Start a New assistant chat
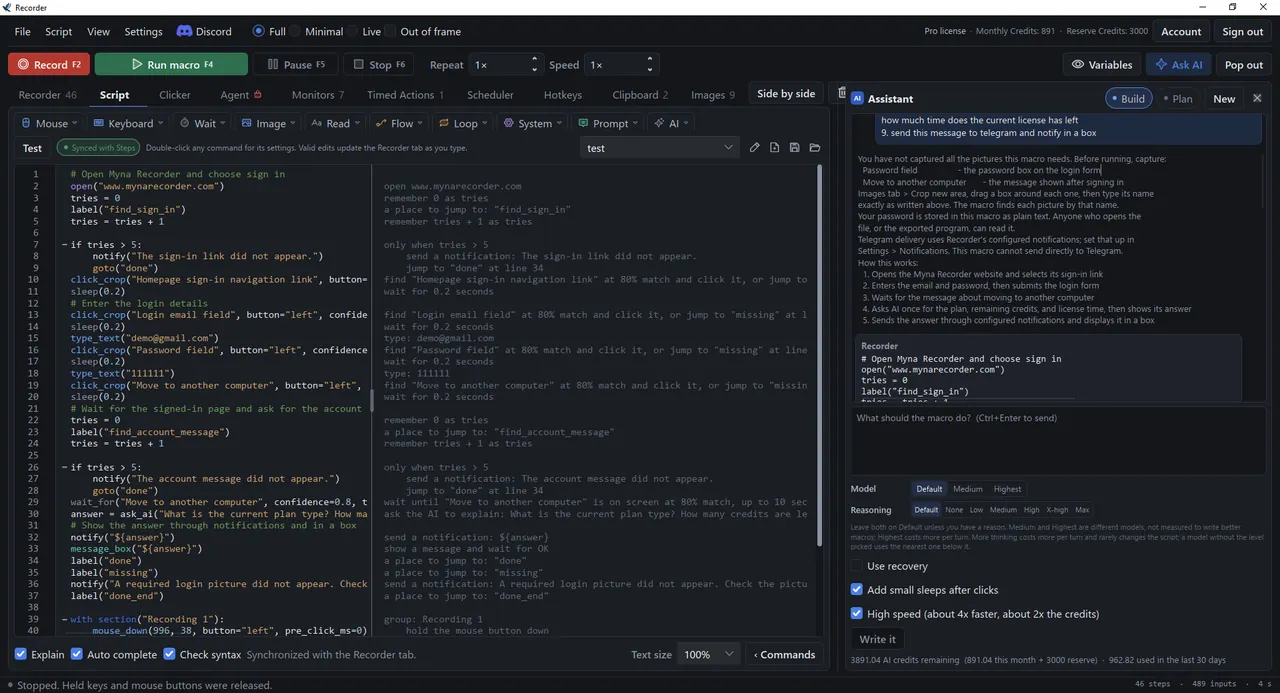 pos(1224,99)
